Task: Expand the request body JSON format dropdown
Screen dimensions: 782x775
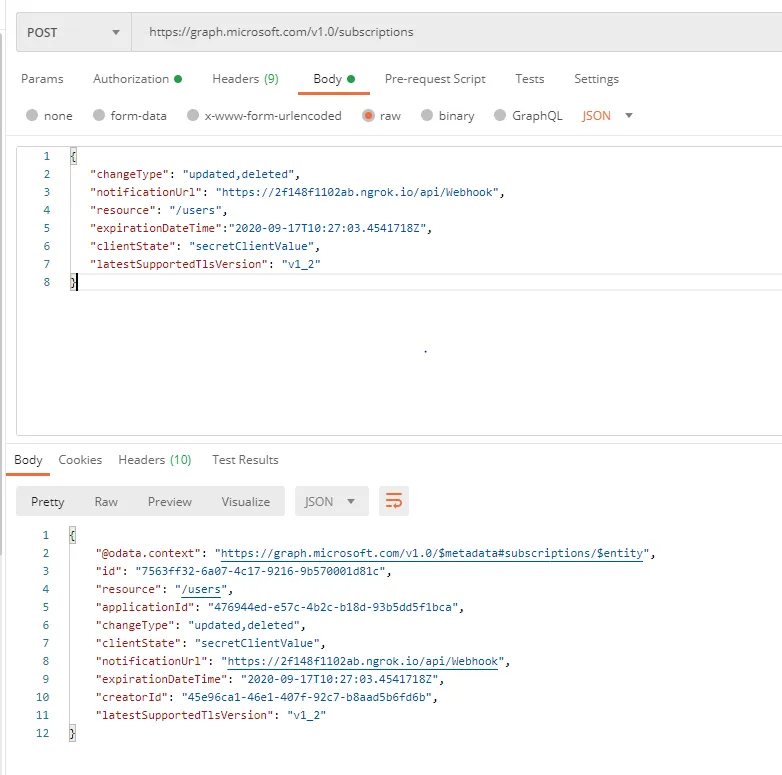Action: (x=608, y=116)
